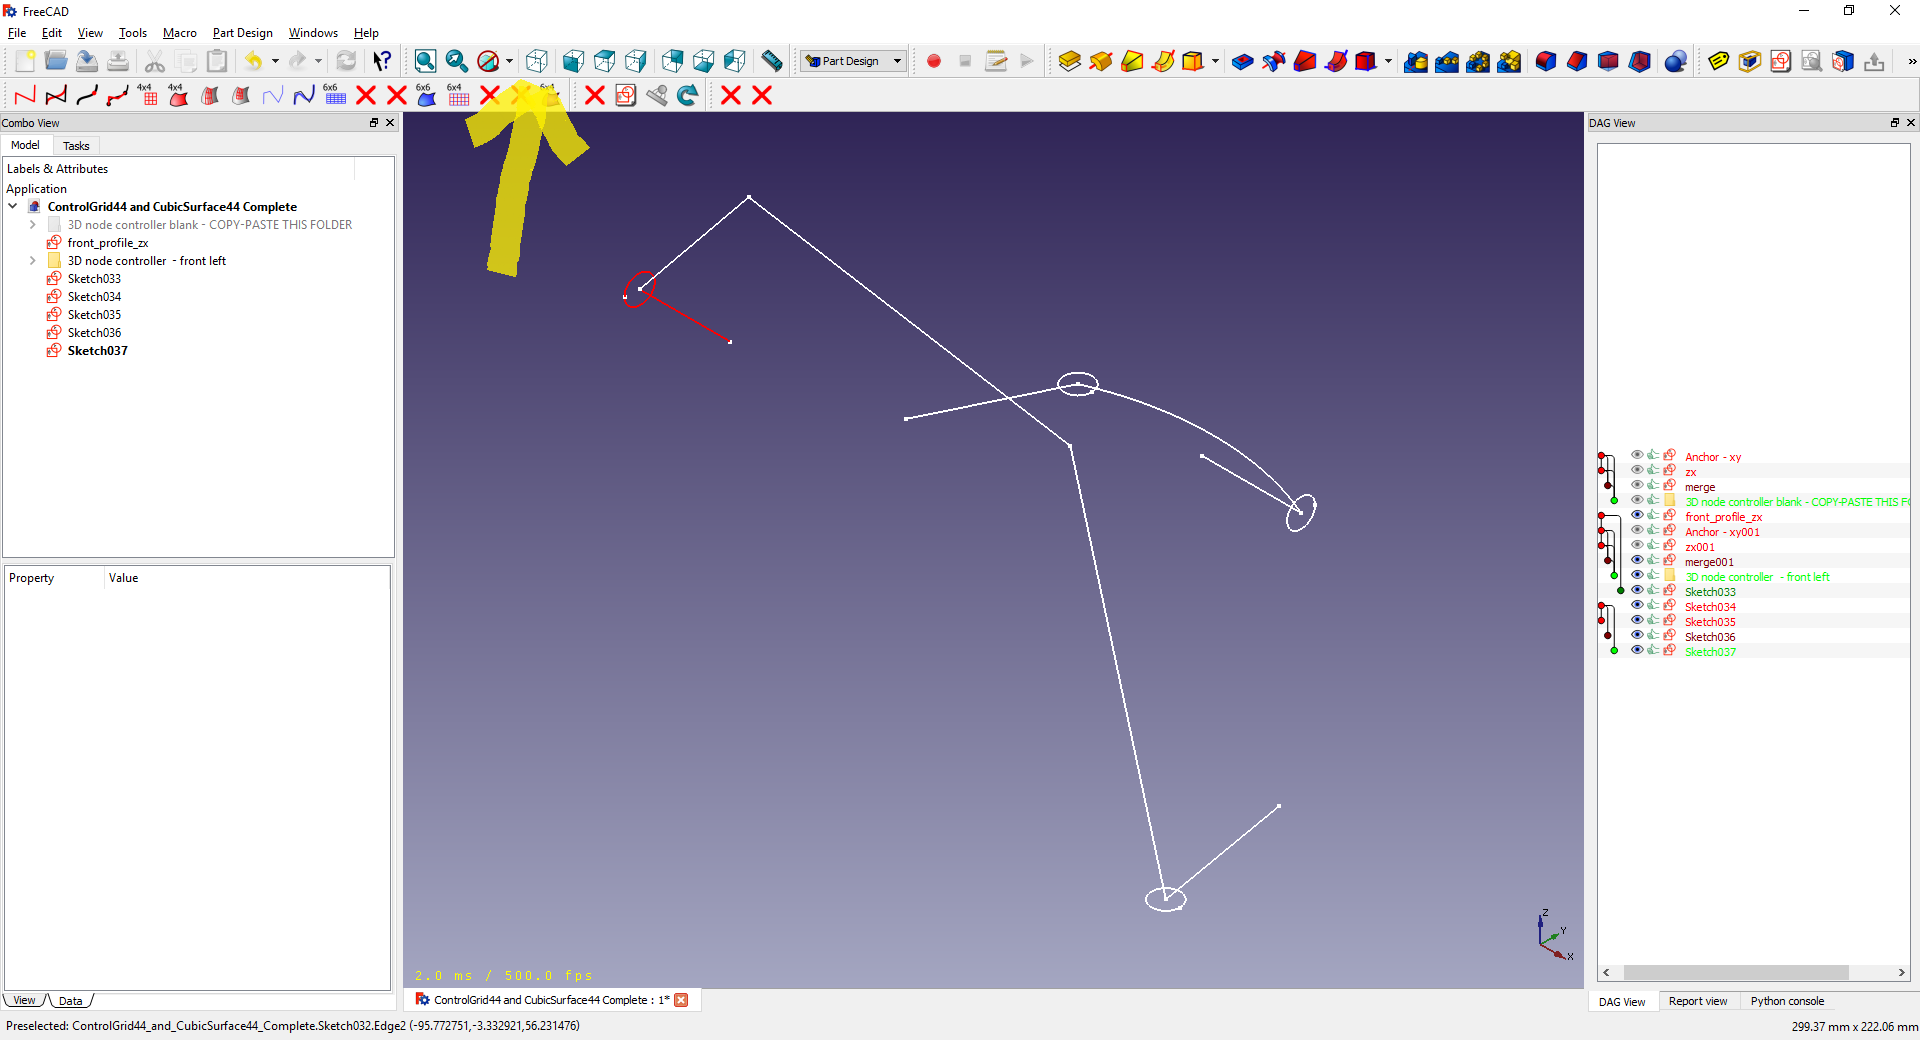Open the Part Design workbench dropdown

click(x=854, y=61)
